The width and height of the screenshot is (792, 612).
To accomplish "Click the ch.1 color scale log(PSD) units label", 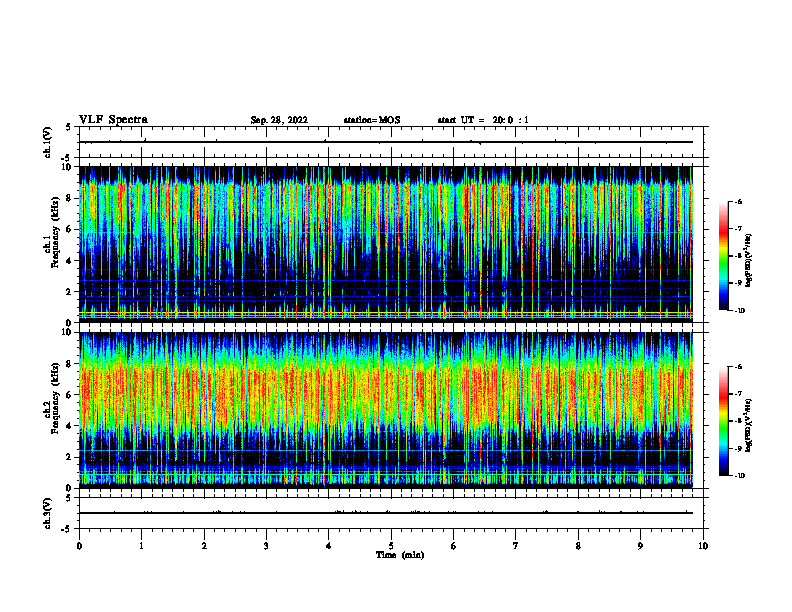I will 749,261.
